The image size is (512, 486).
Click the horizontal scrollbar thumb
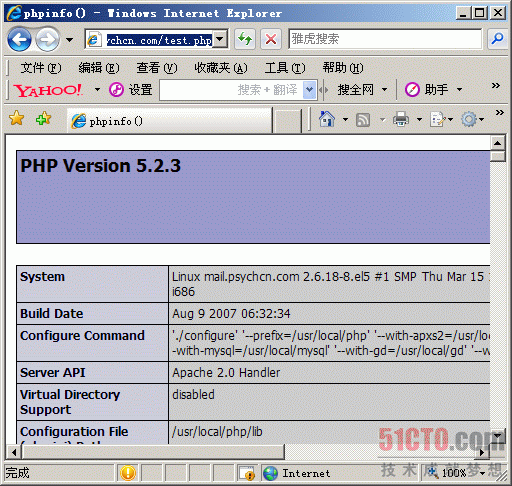coord(153,452)
